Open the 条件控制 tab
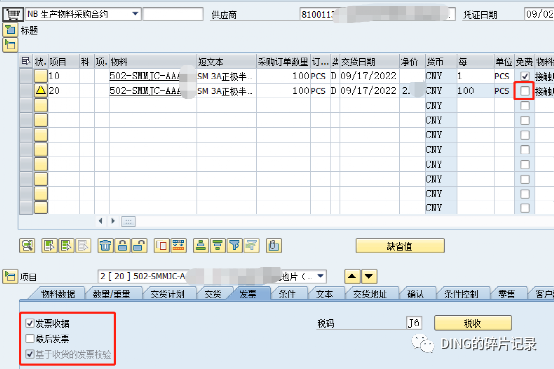The image size is (554, 369). (x=461, y=294)
